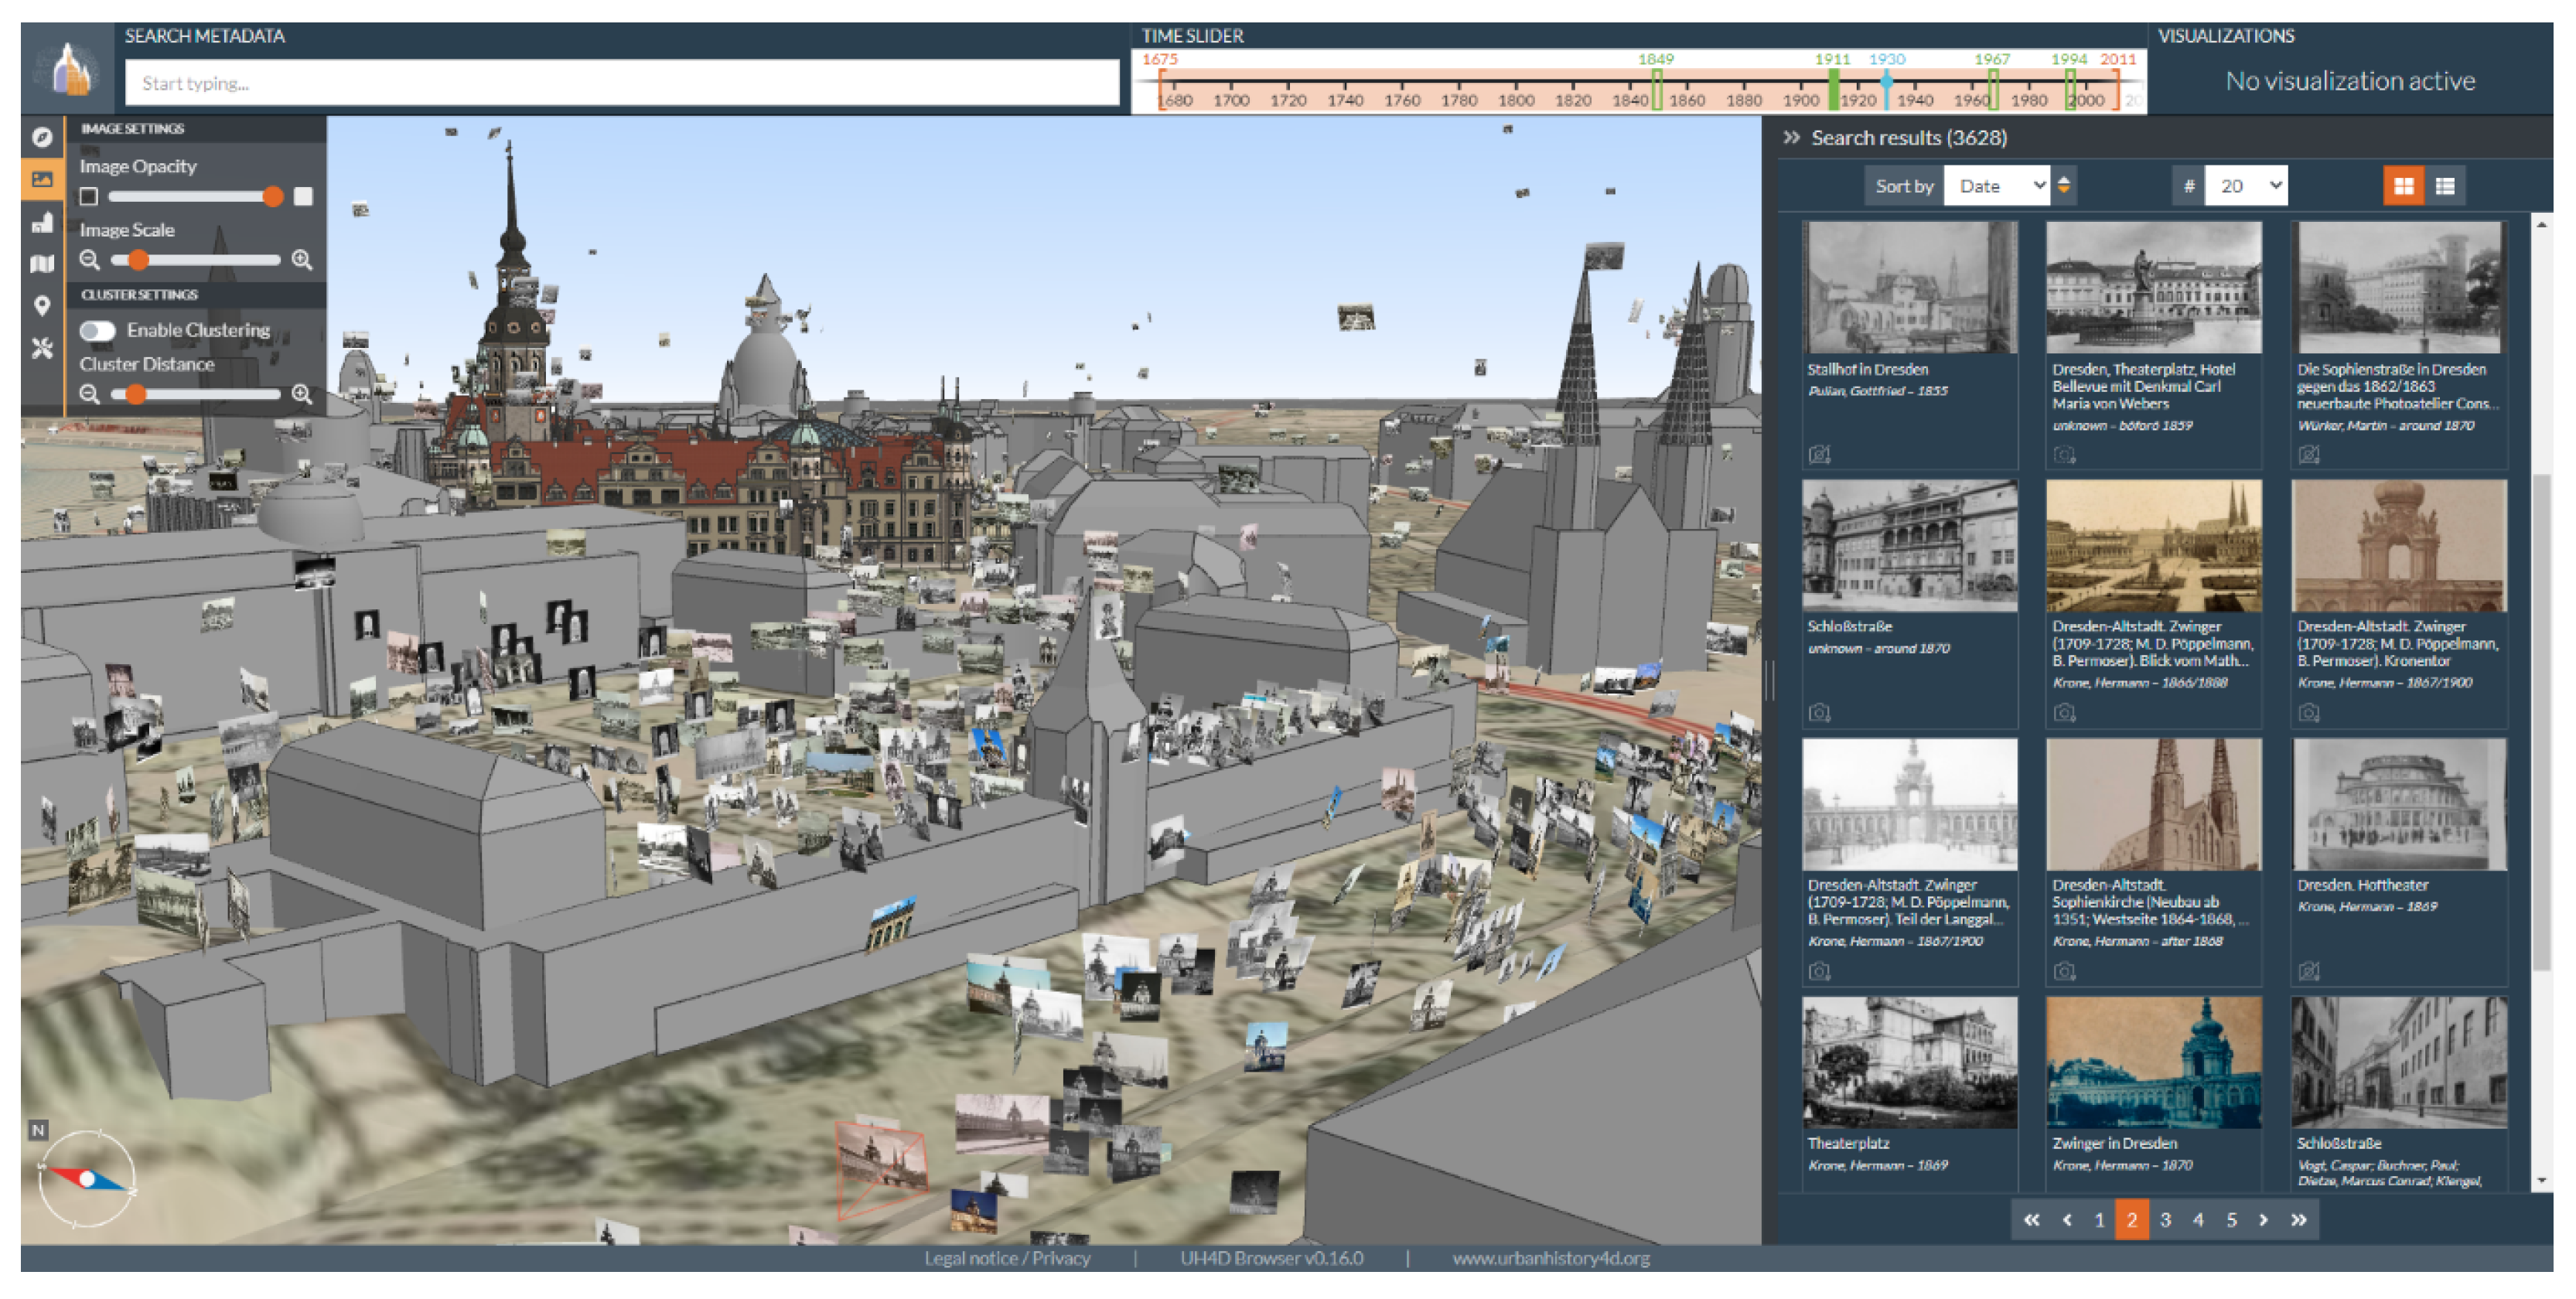
Task: Select page 2 of results
Action: point(2132,1220)
